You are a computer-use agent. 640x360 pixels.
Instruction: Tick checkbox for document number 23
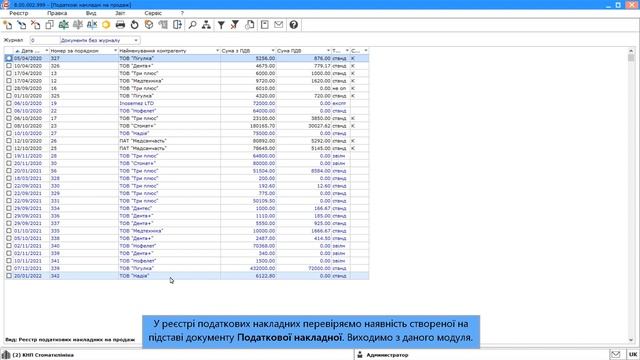point(9,126)
